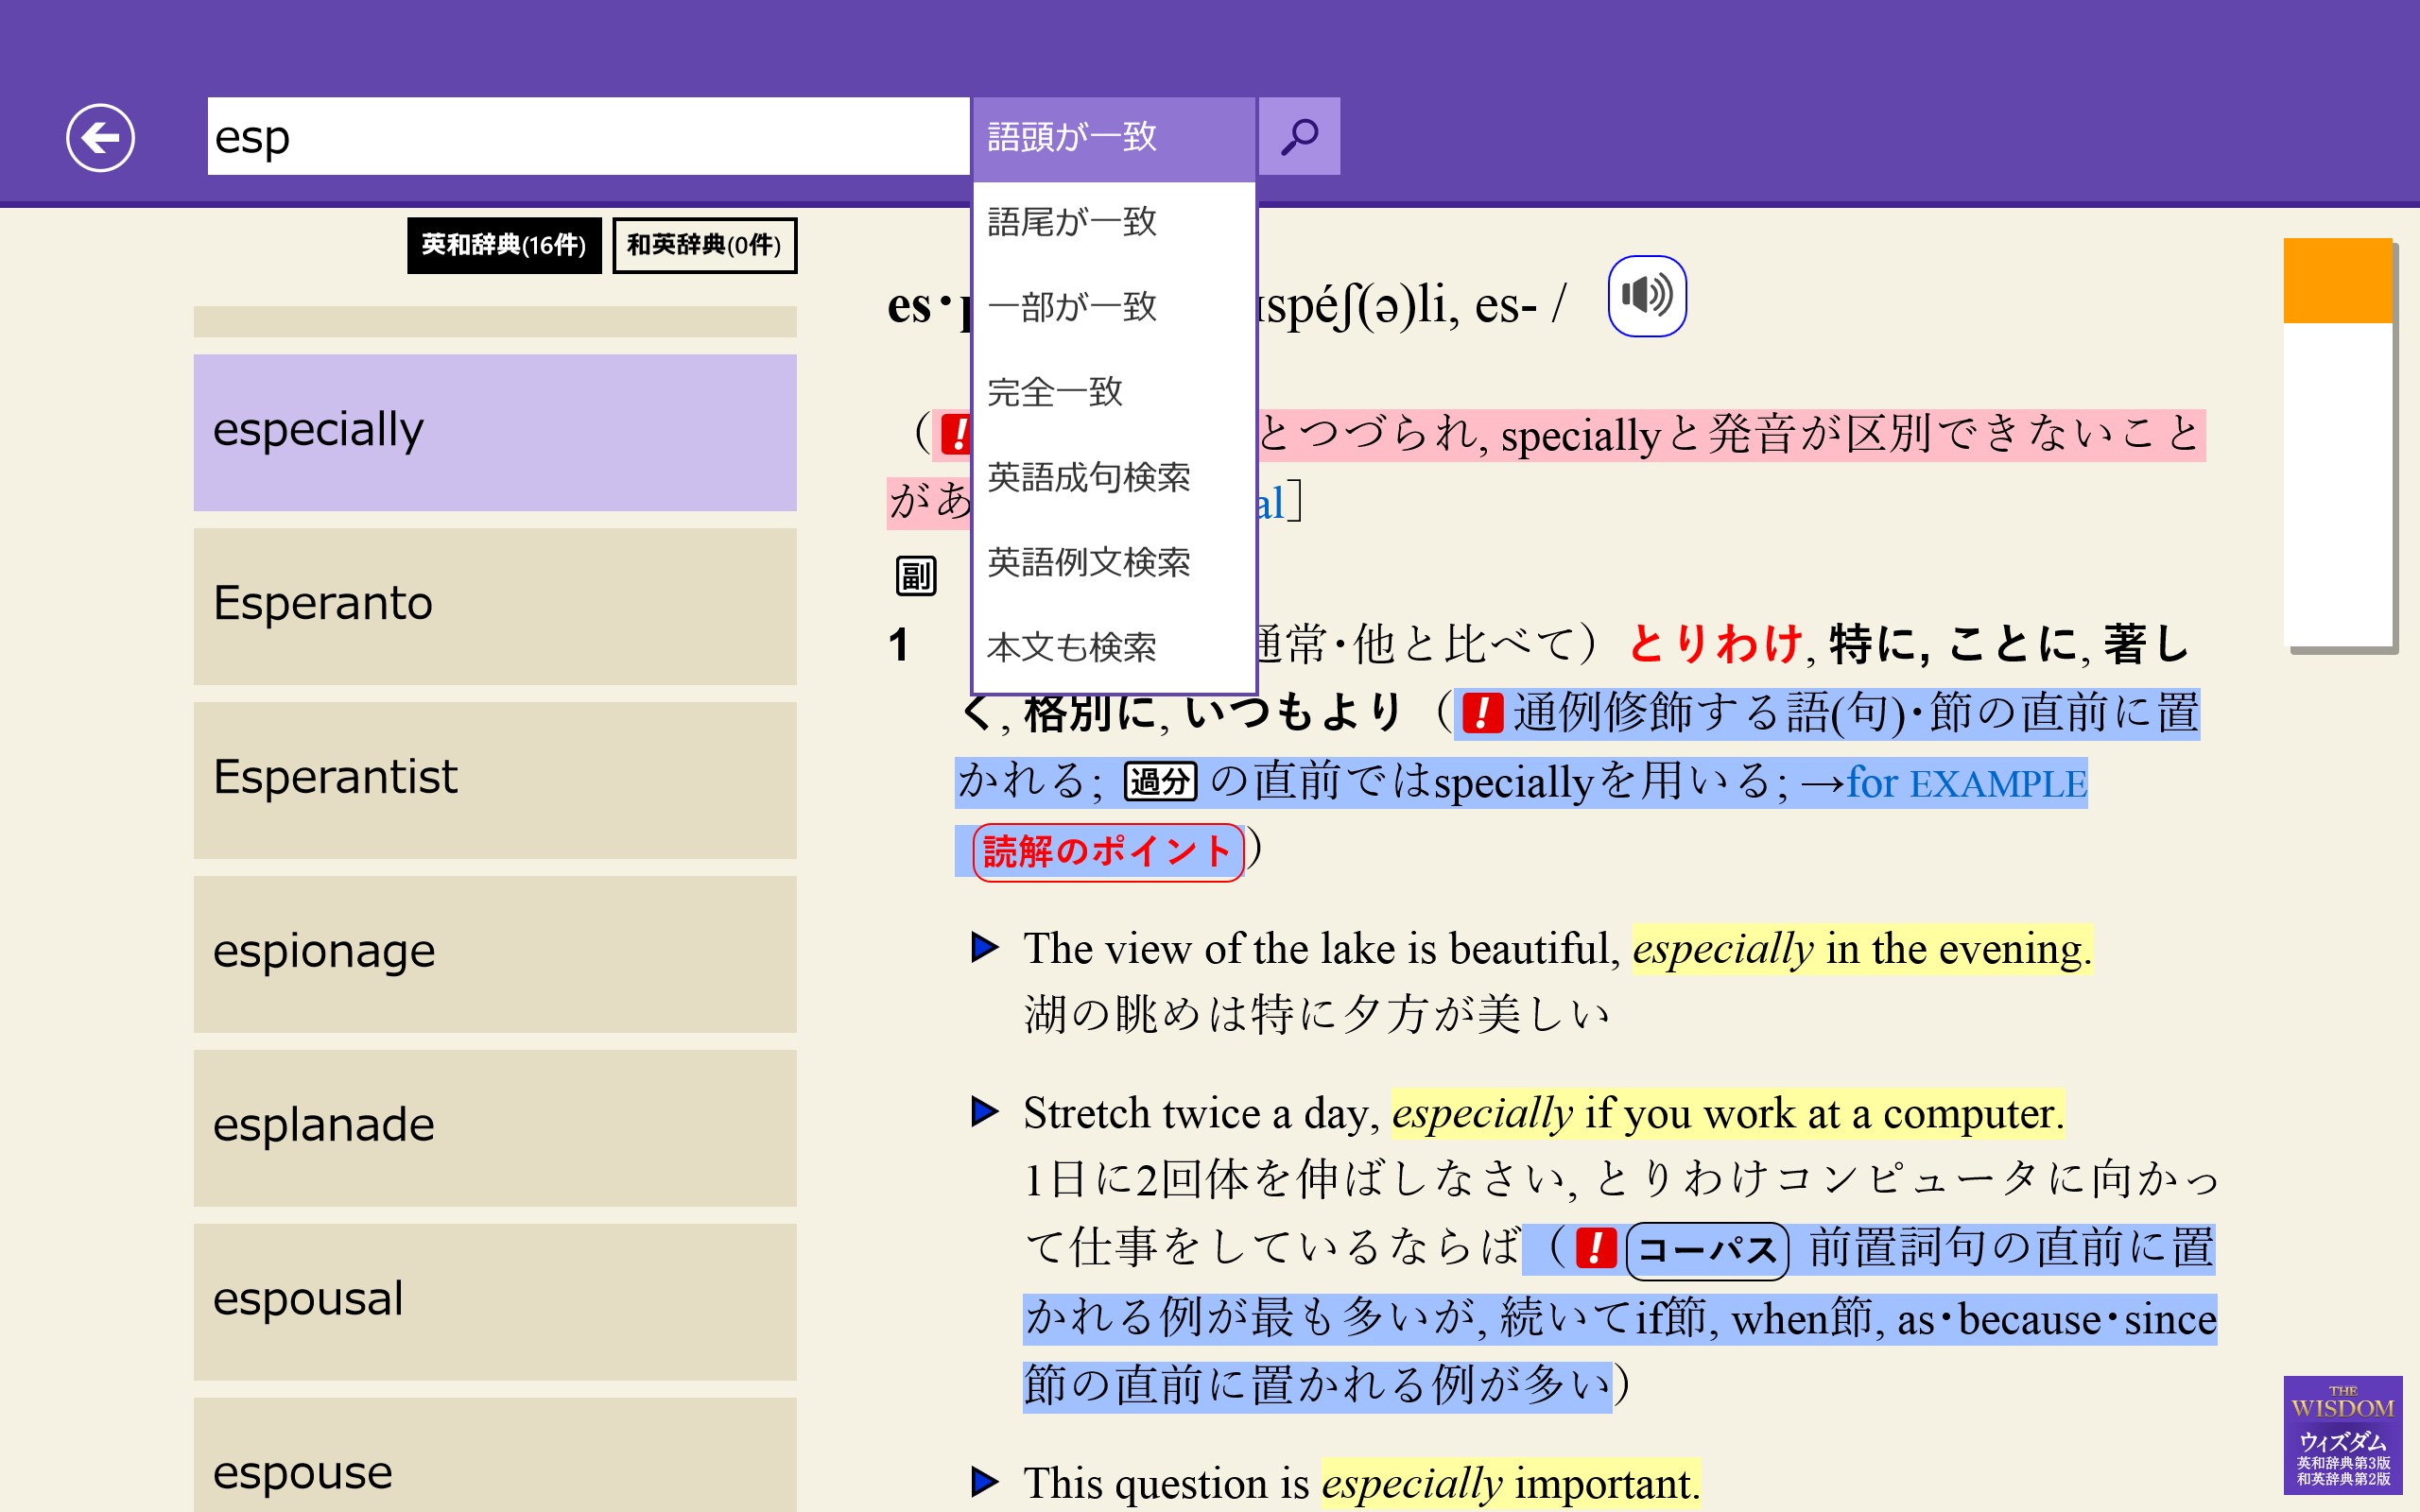Switch to the 和英辞典(0件) tab
Image resolution: width=2420 pixels, height=1512 pixels.
tap(703, 245)
